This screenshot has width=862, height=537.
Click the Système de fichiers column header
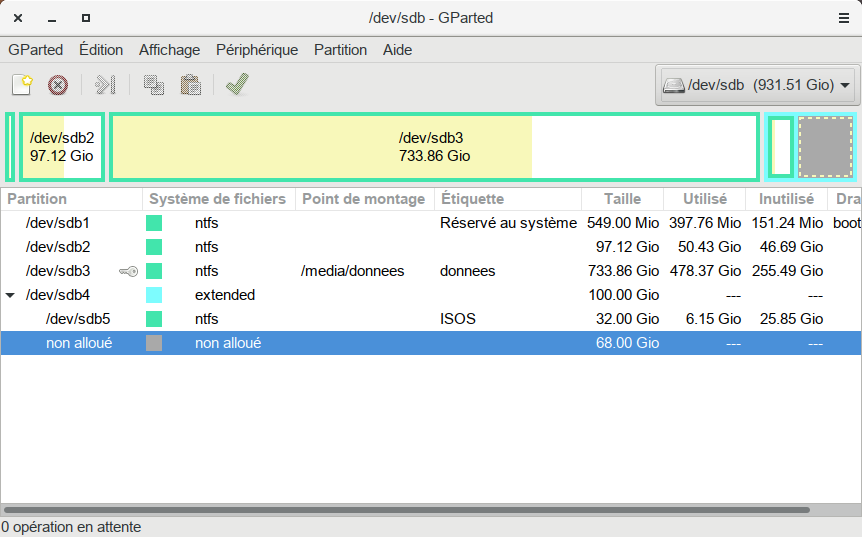pyautogui.click(x=217, y=199)
